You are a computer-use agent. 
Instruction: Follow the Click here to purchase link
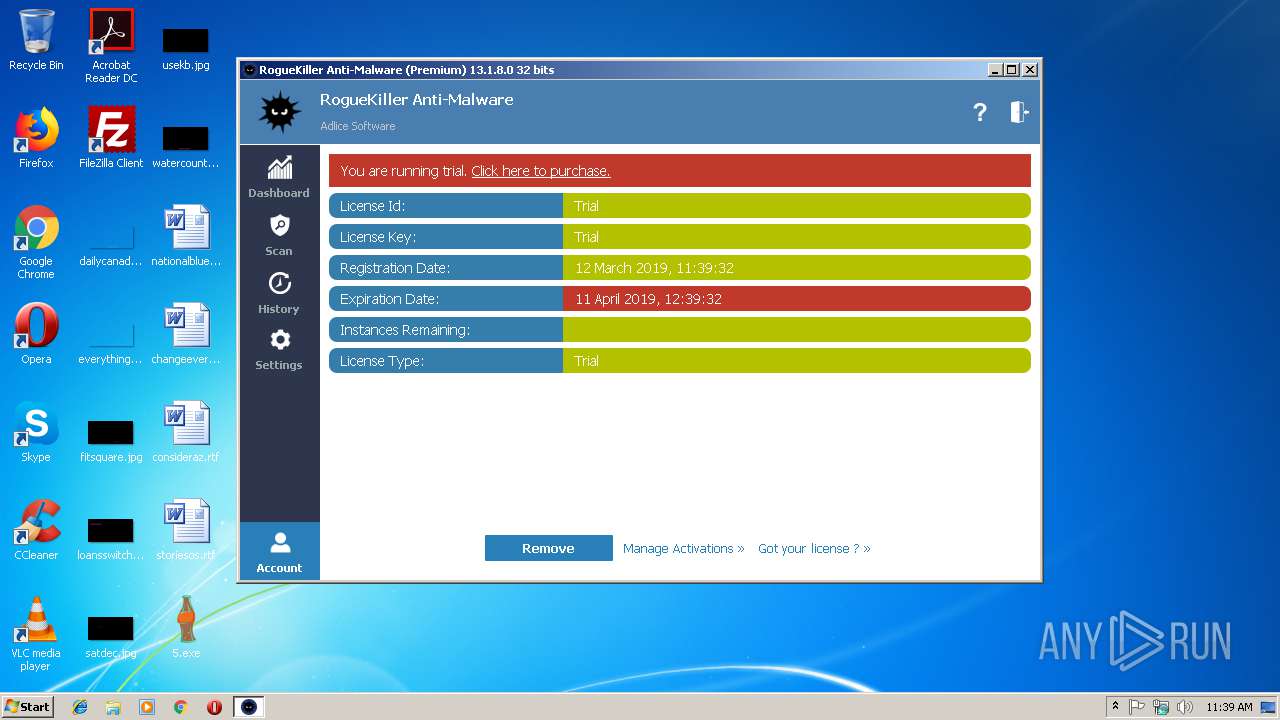541,171
